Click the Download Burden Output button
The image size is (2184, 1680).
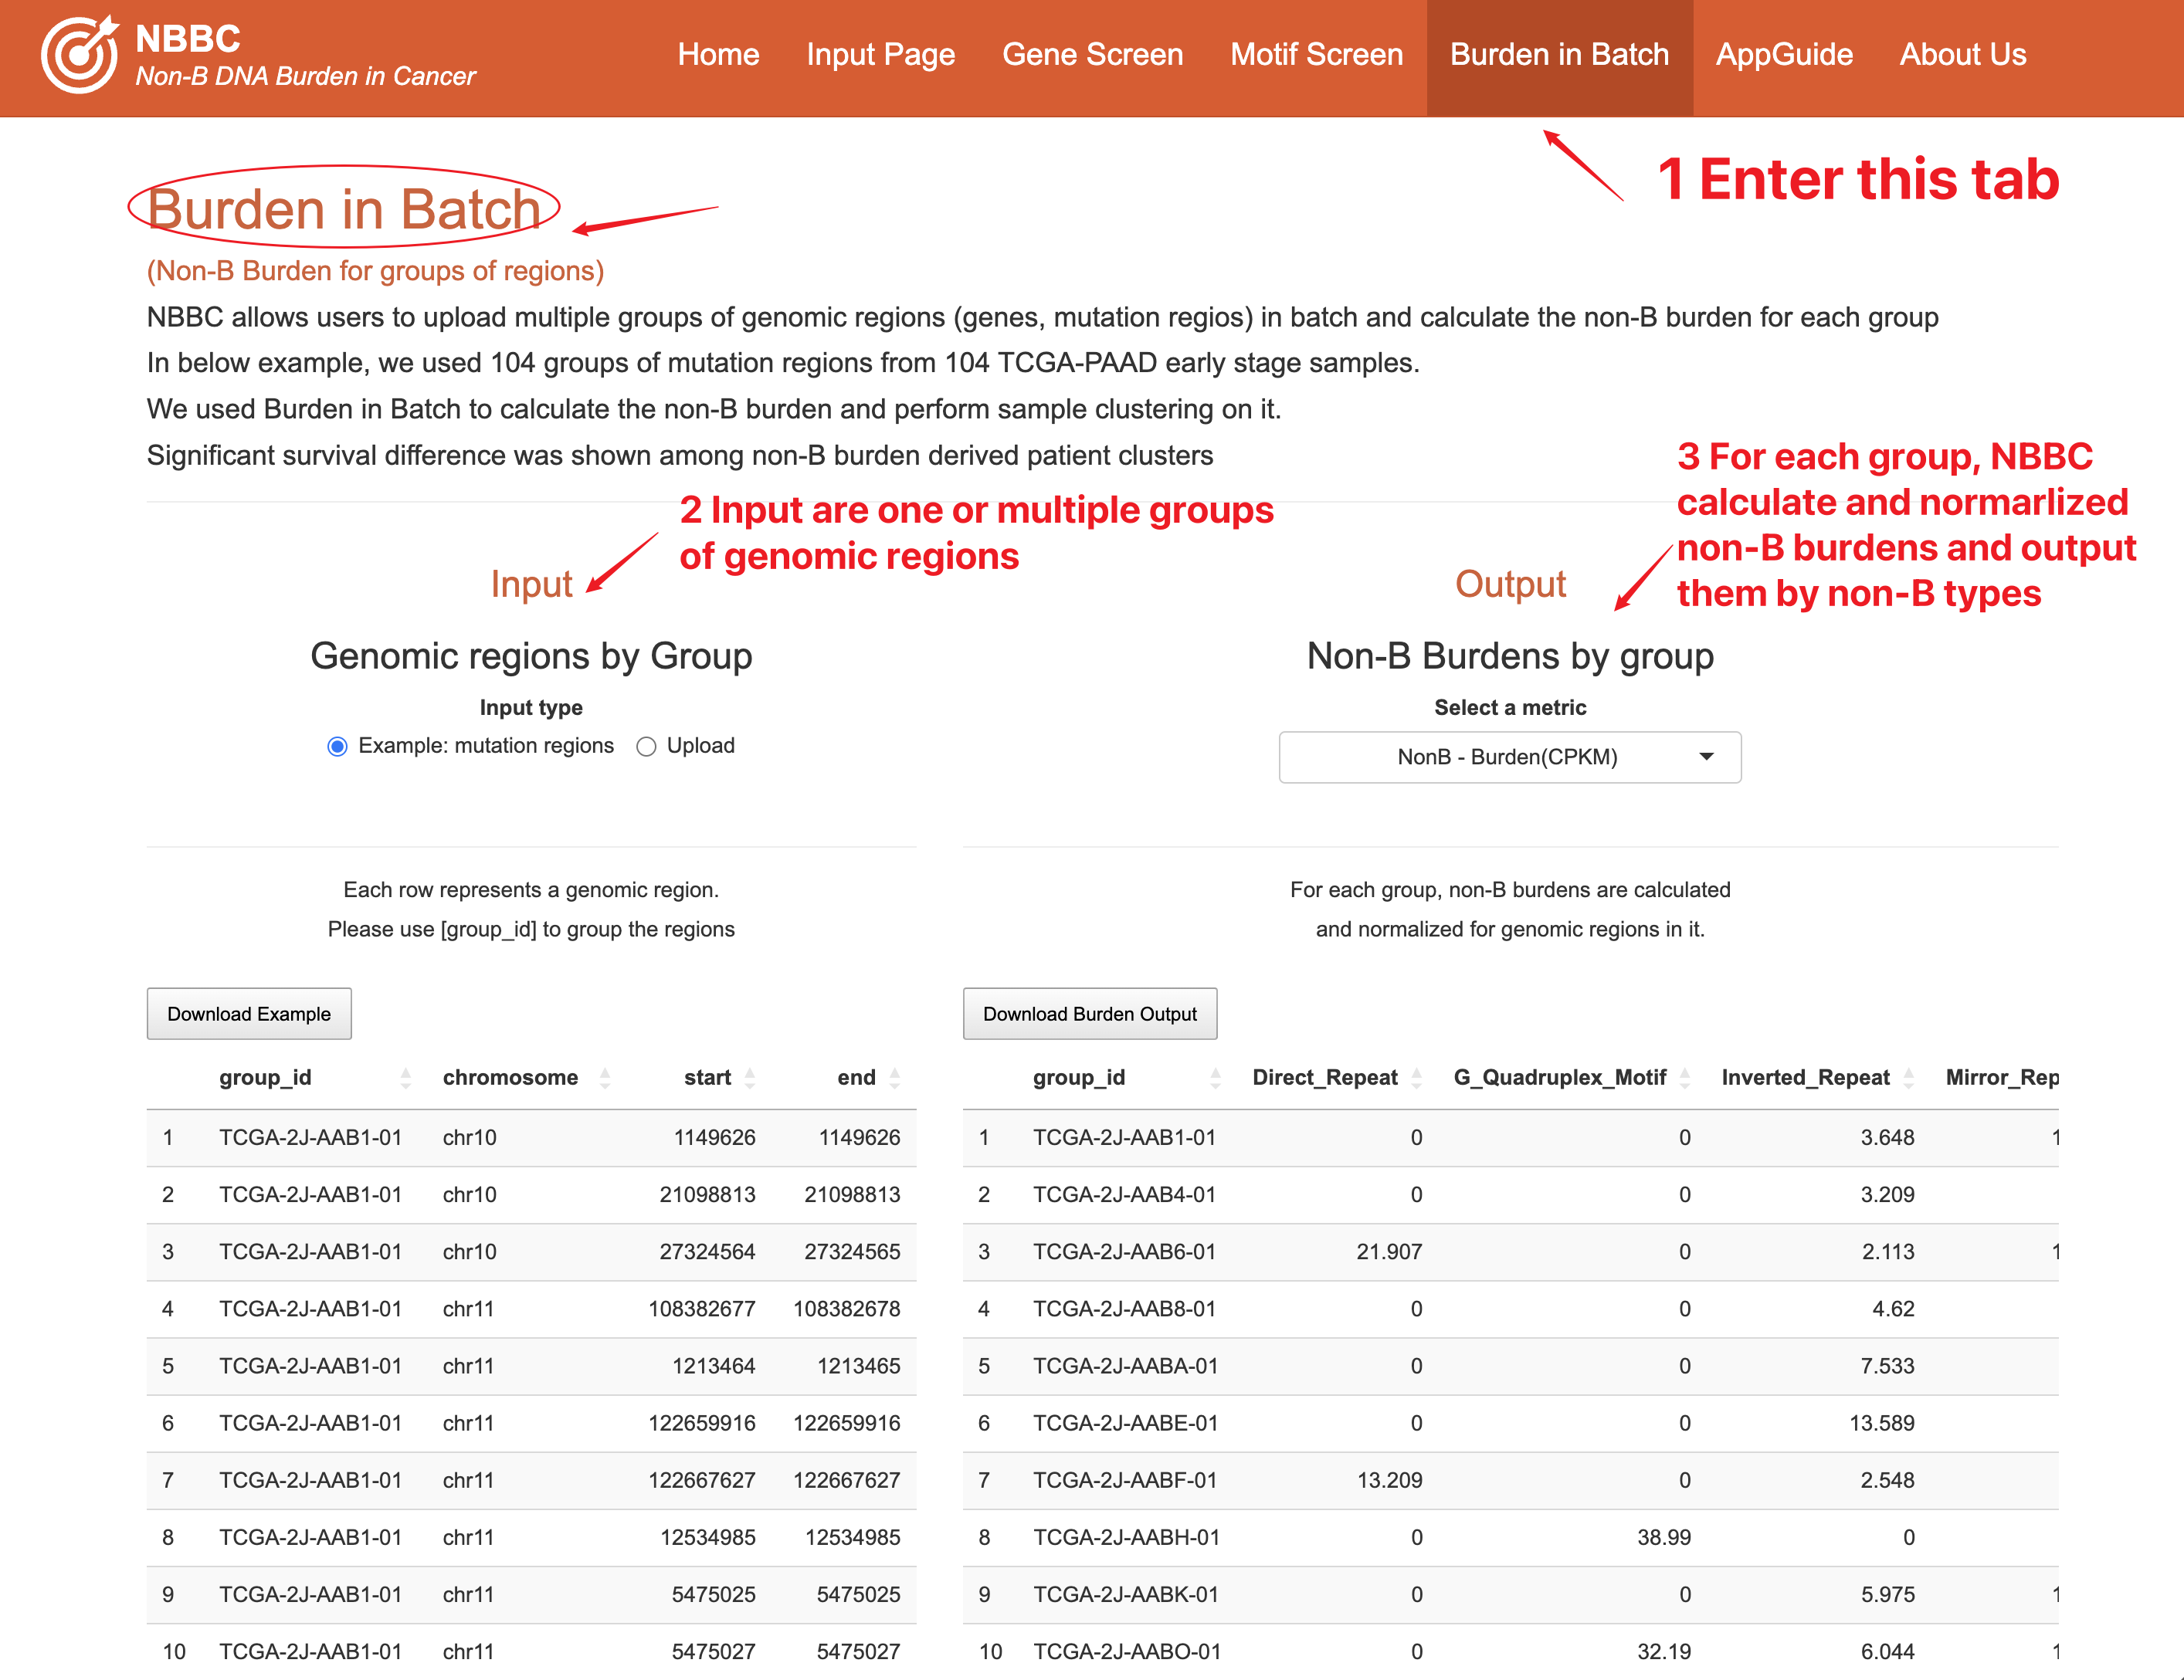[1090, 1014]
